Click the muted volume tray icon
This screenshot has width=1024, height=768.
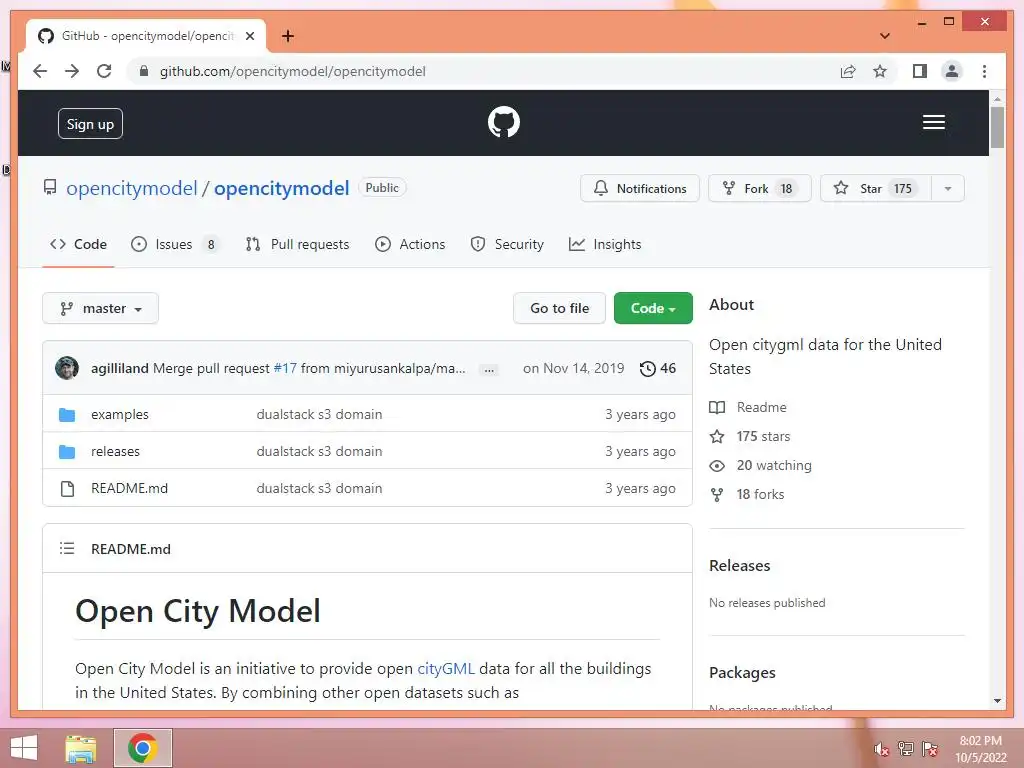[x=882, y=749]
